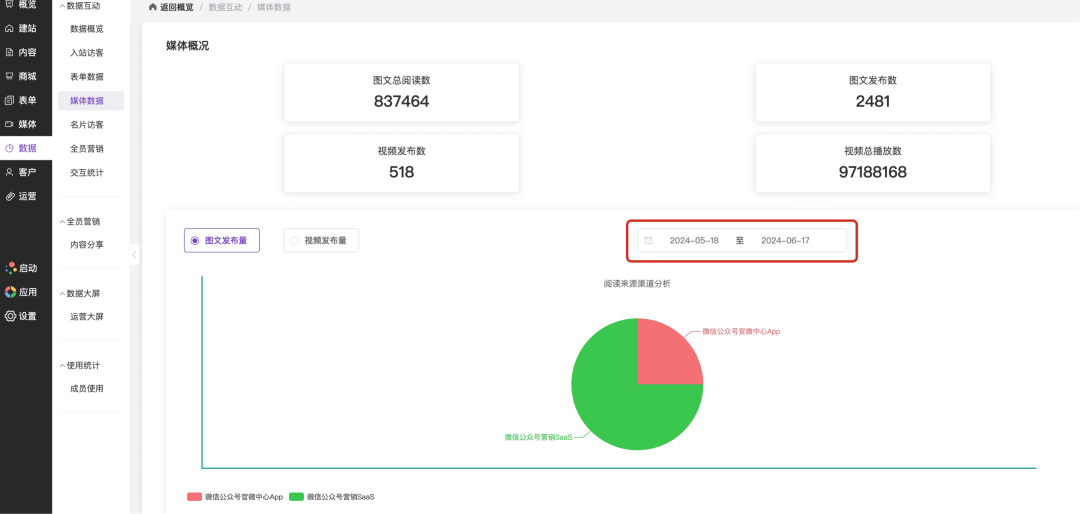
Task: Open 设置 gear icon in sidebar
Action: [10, 316]
